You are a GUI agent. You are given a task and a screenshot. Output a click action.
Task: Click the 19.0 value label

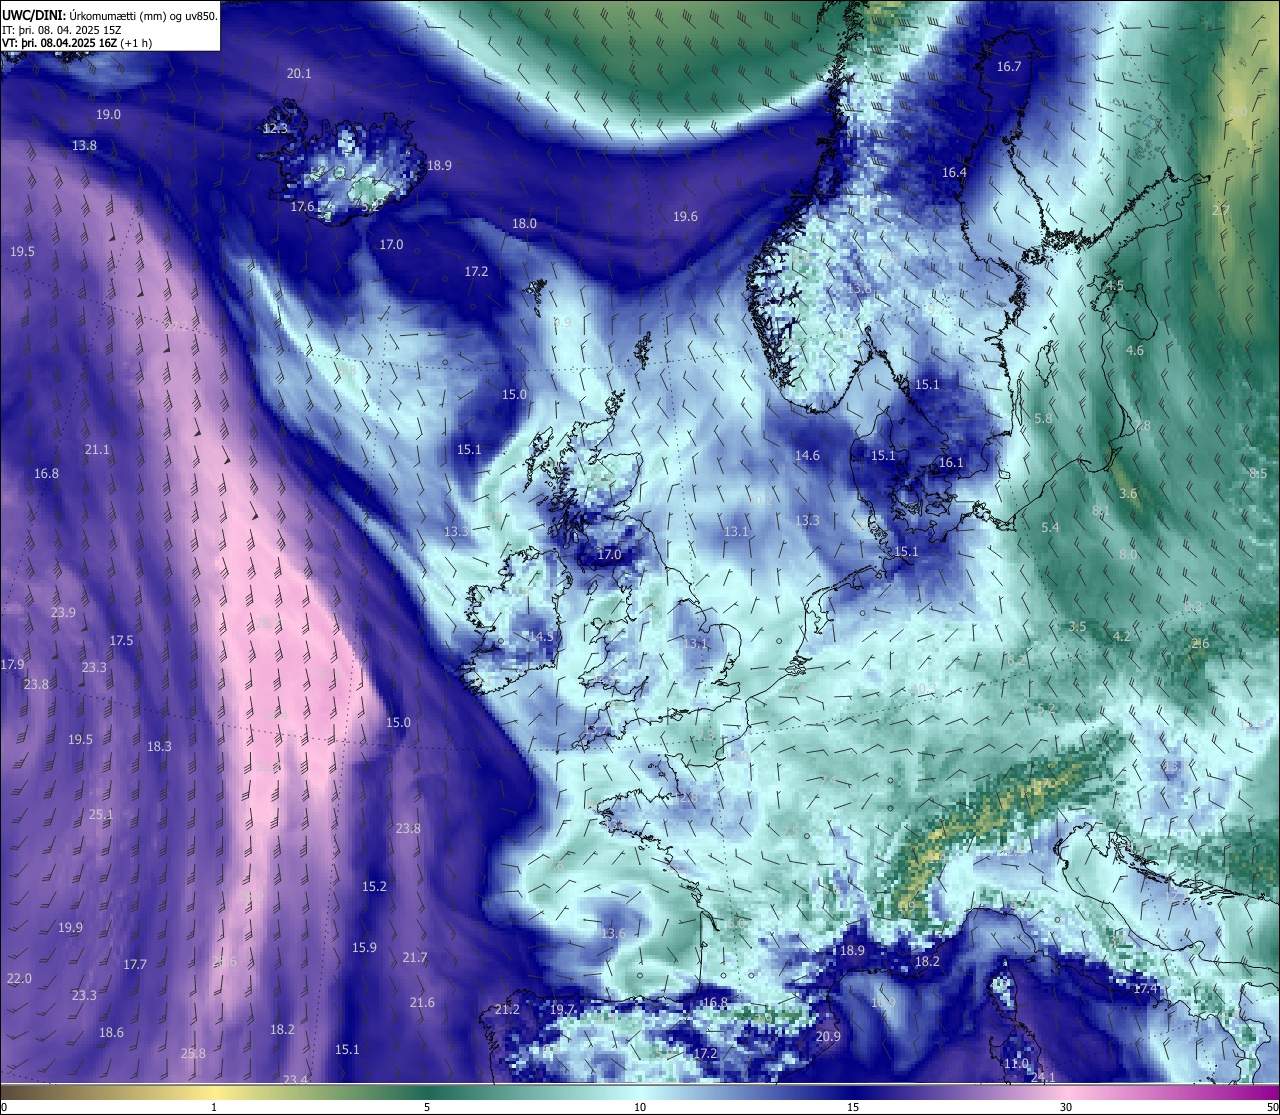(x=108, y=115)
